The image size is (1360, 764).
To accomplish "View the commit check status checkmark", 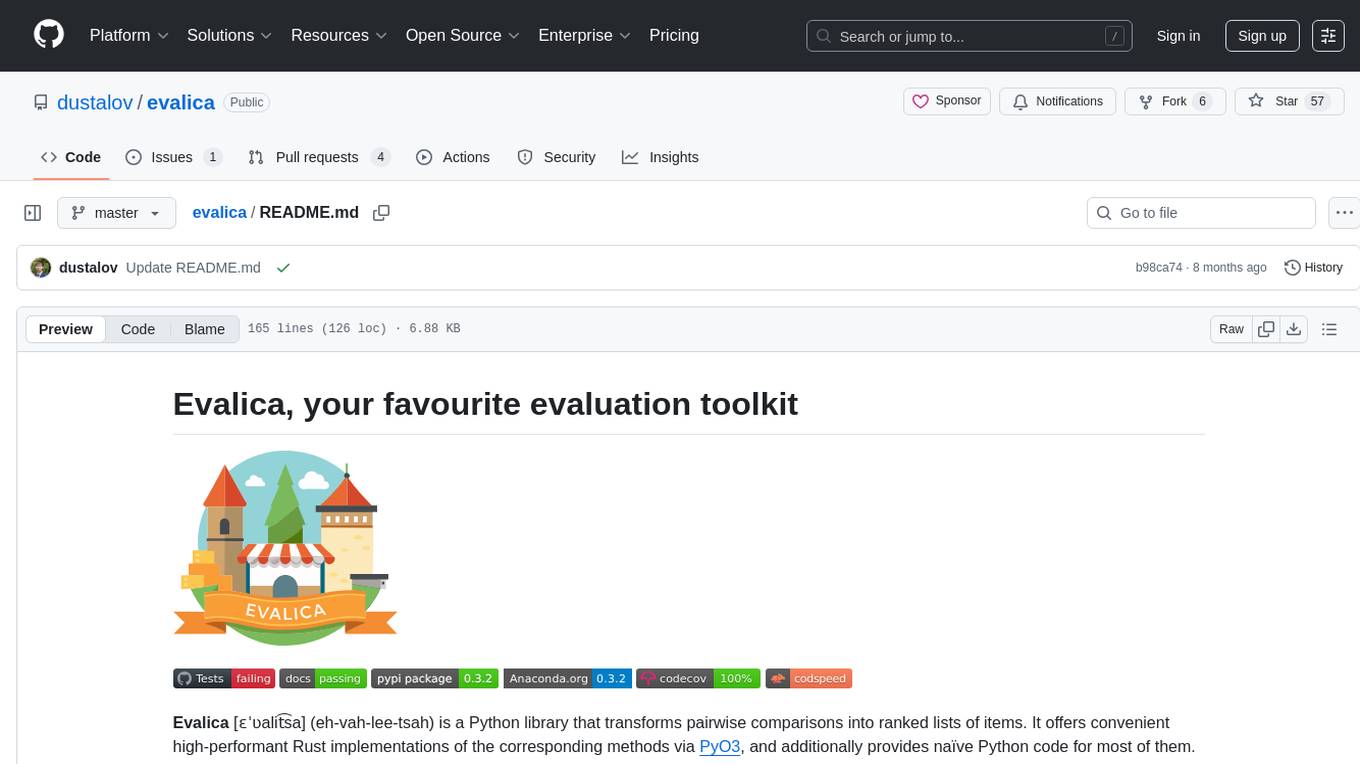I will [x=283, y=268].
